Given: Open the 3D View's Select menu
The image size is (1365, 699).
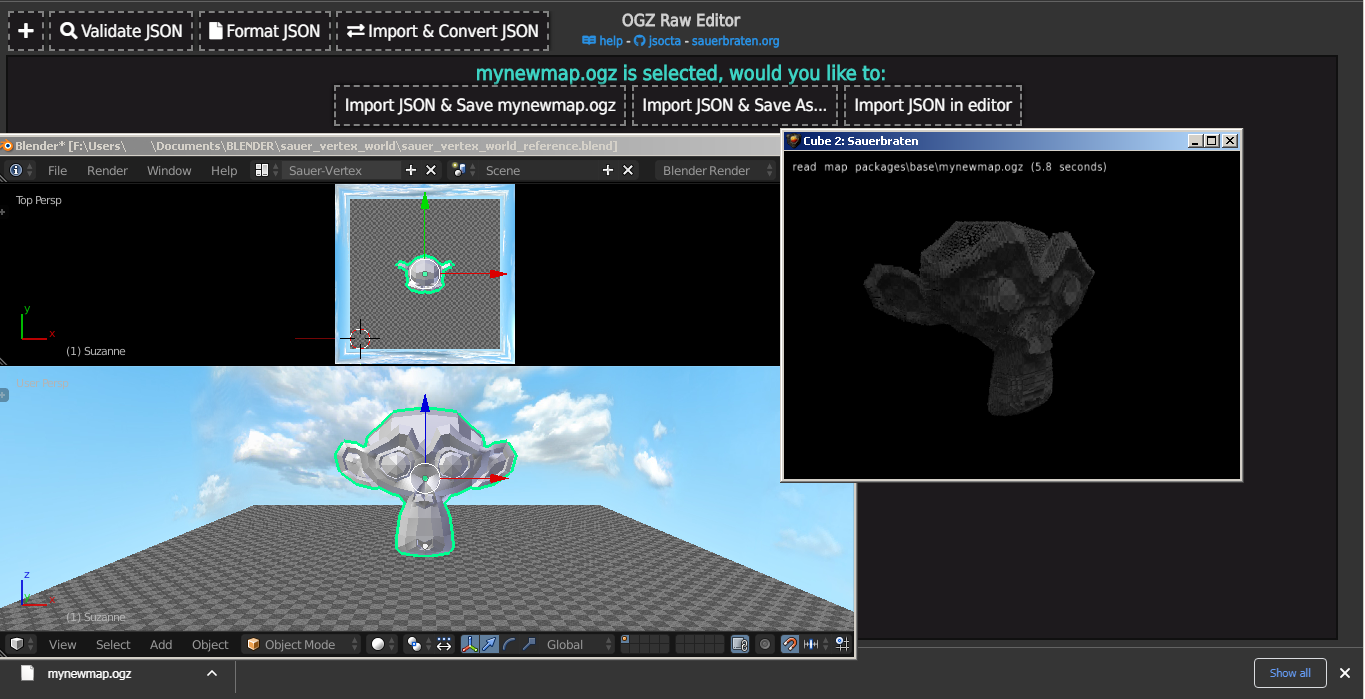Looking at the screenshot, I should click(x=113, y=645).
